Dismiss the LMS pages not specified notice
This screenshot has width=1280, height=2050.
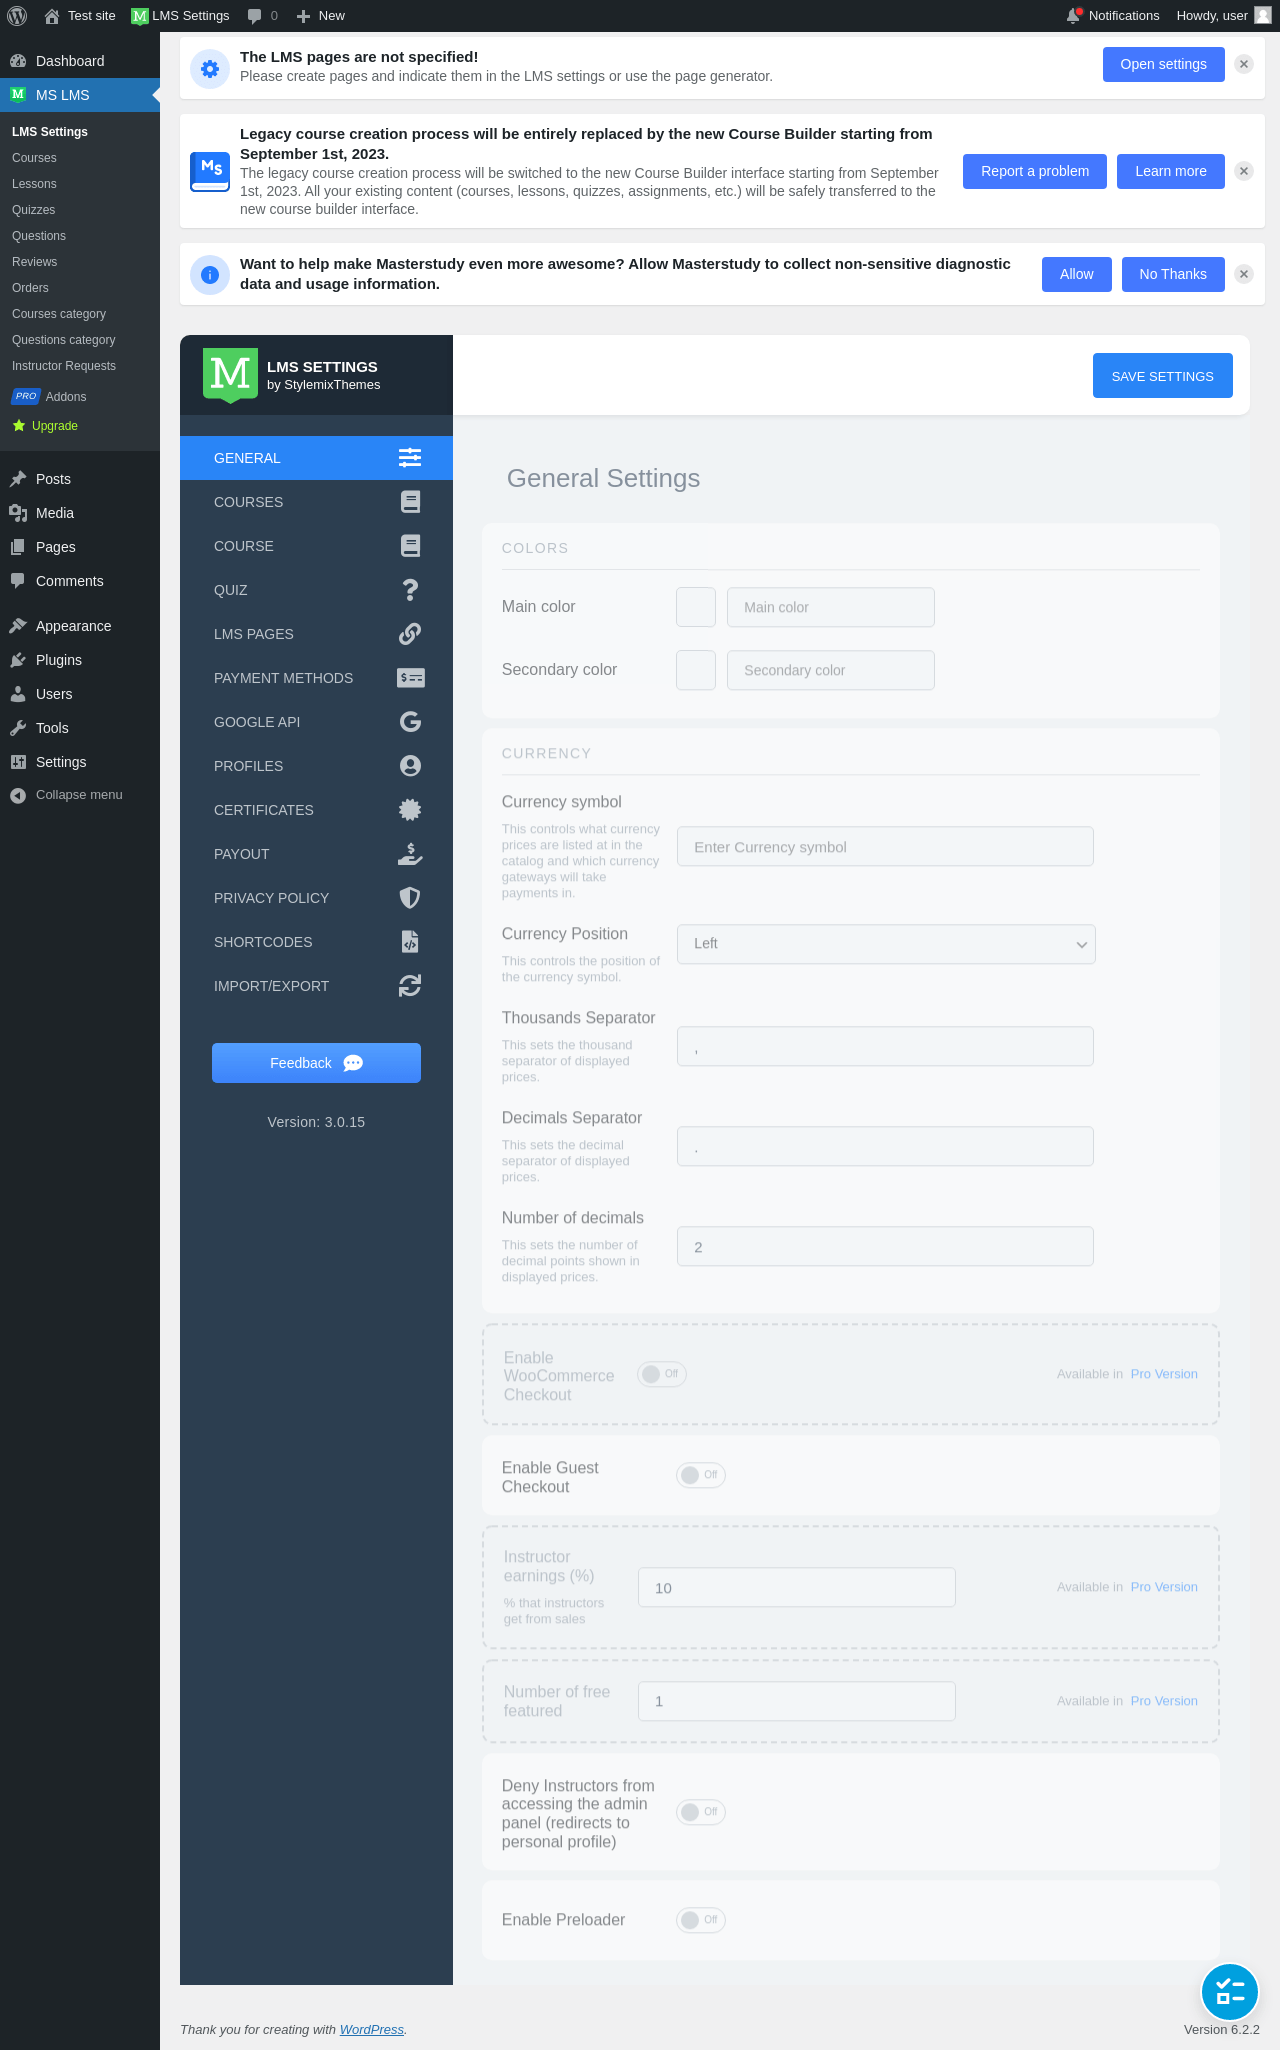click(1244, 64)
